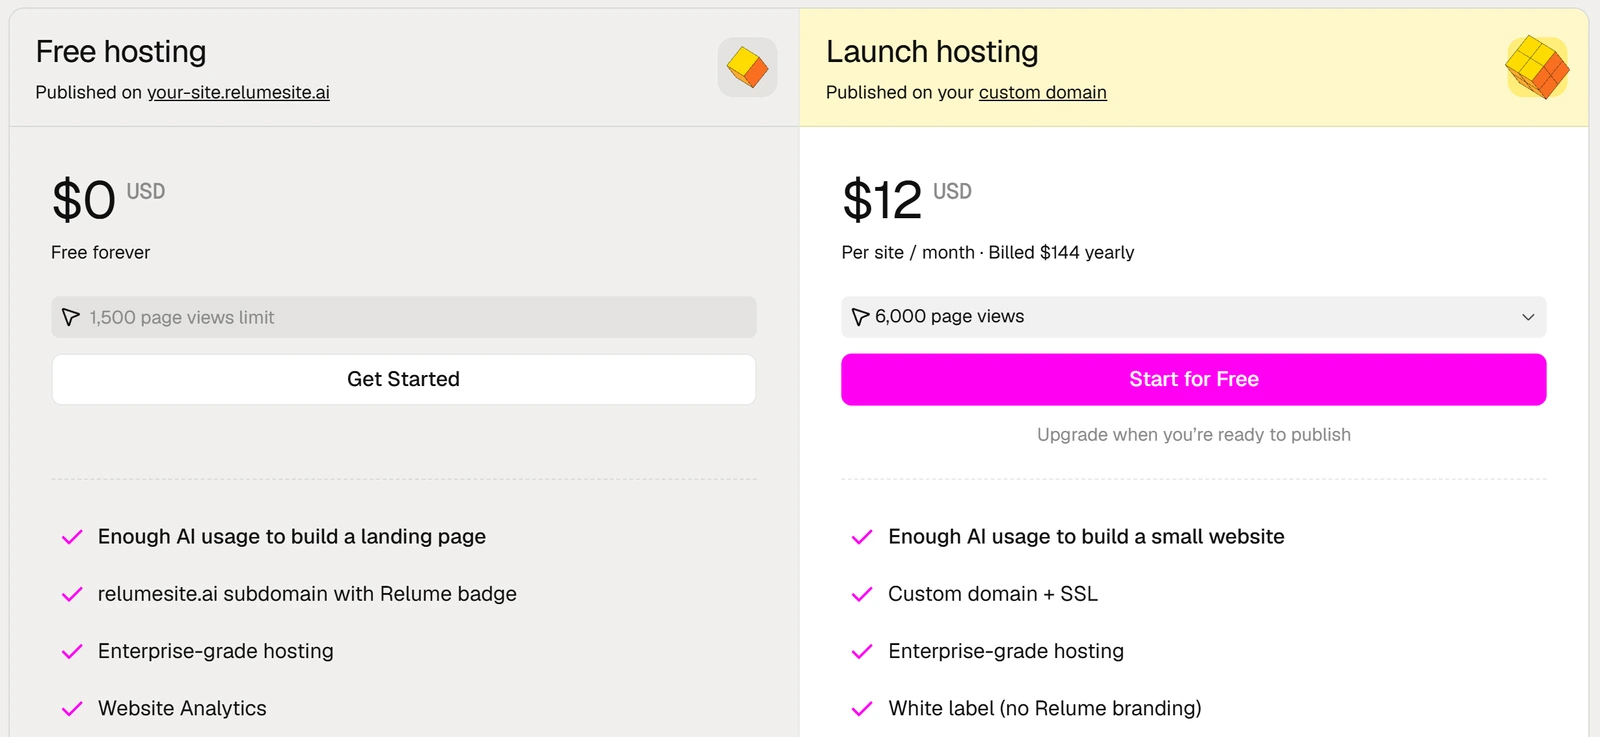1600x737 pixels.
Task: Click Enough AI usage to build a small website
Action: [x=1086, y=537]
